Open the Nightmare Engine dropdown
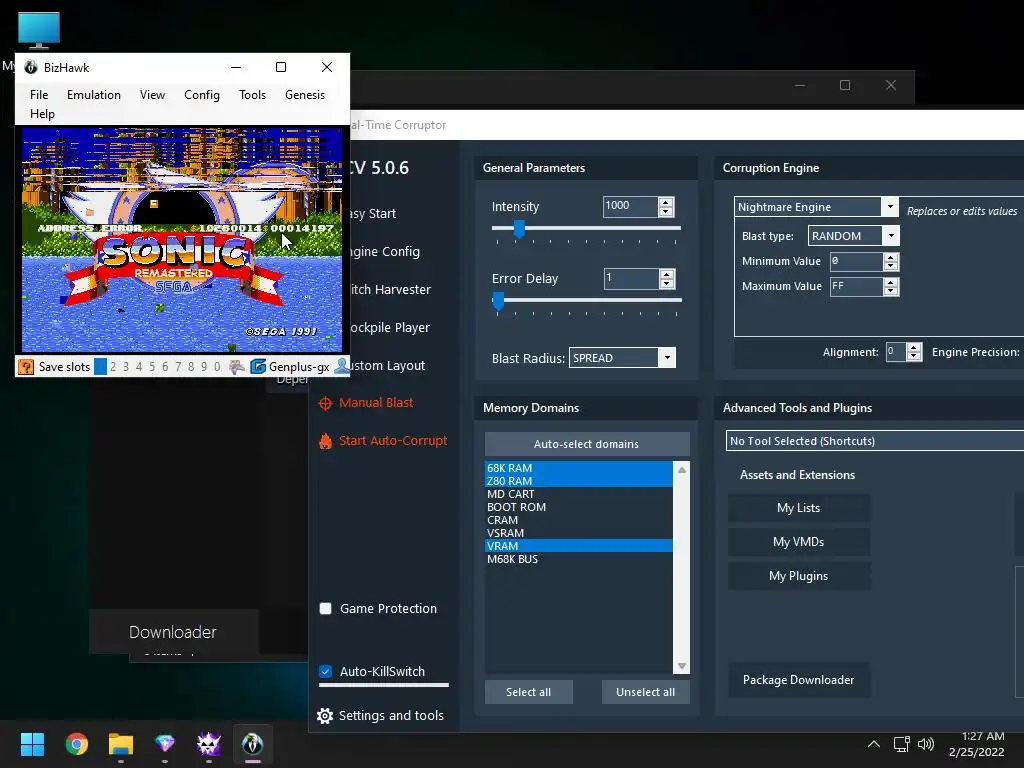 (889, 207)
